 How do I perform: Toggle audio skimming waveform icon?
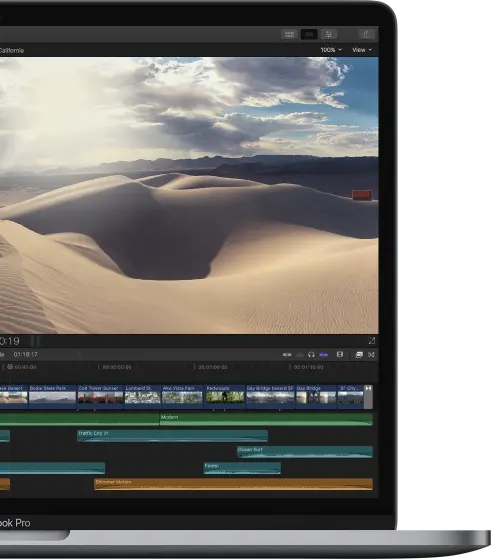coord(300,354)
